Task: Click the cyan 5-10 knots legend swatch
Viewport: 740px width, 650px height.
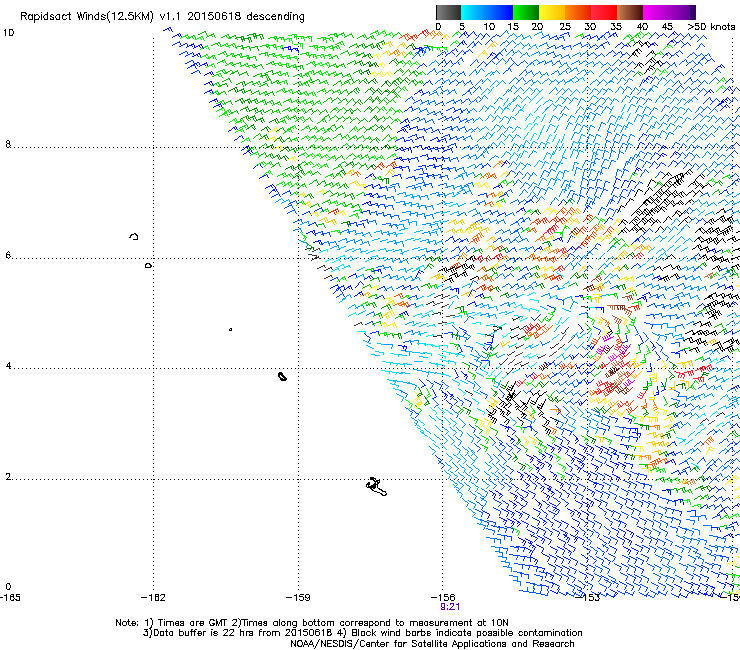Action: (474, 12)
